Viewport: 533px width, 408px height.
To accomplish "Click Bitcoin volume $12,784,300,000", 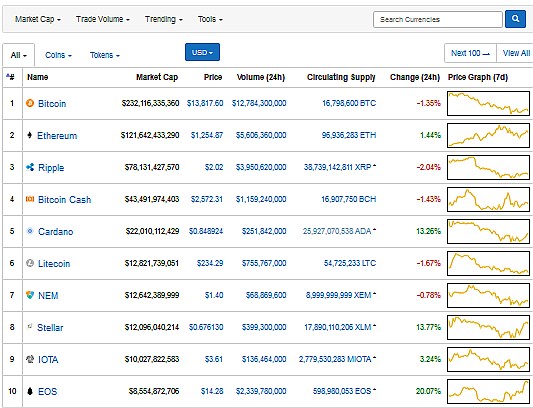I will [259, 103].
